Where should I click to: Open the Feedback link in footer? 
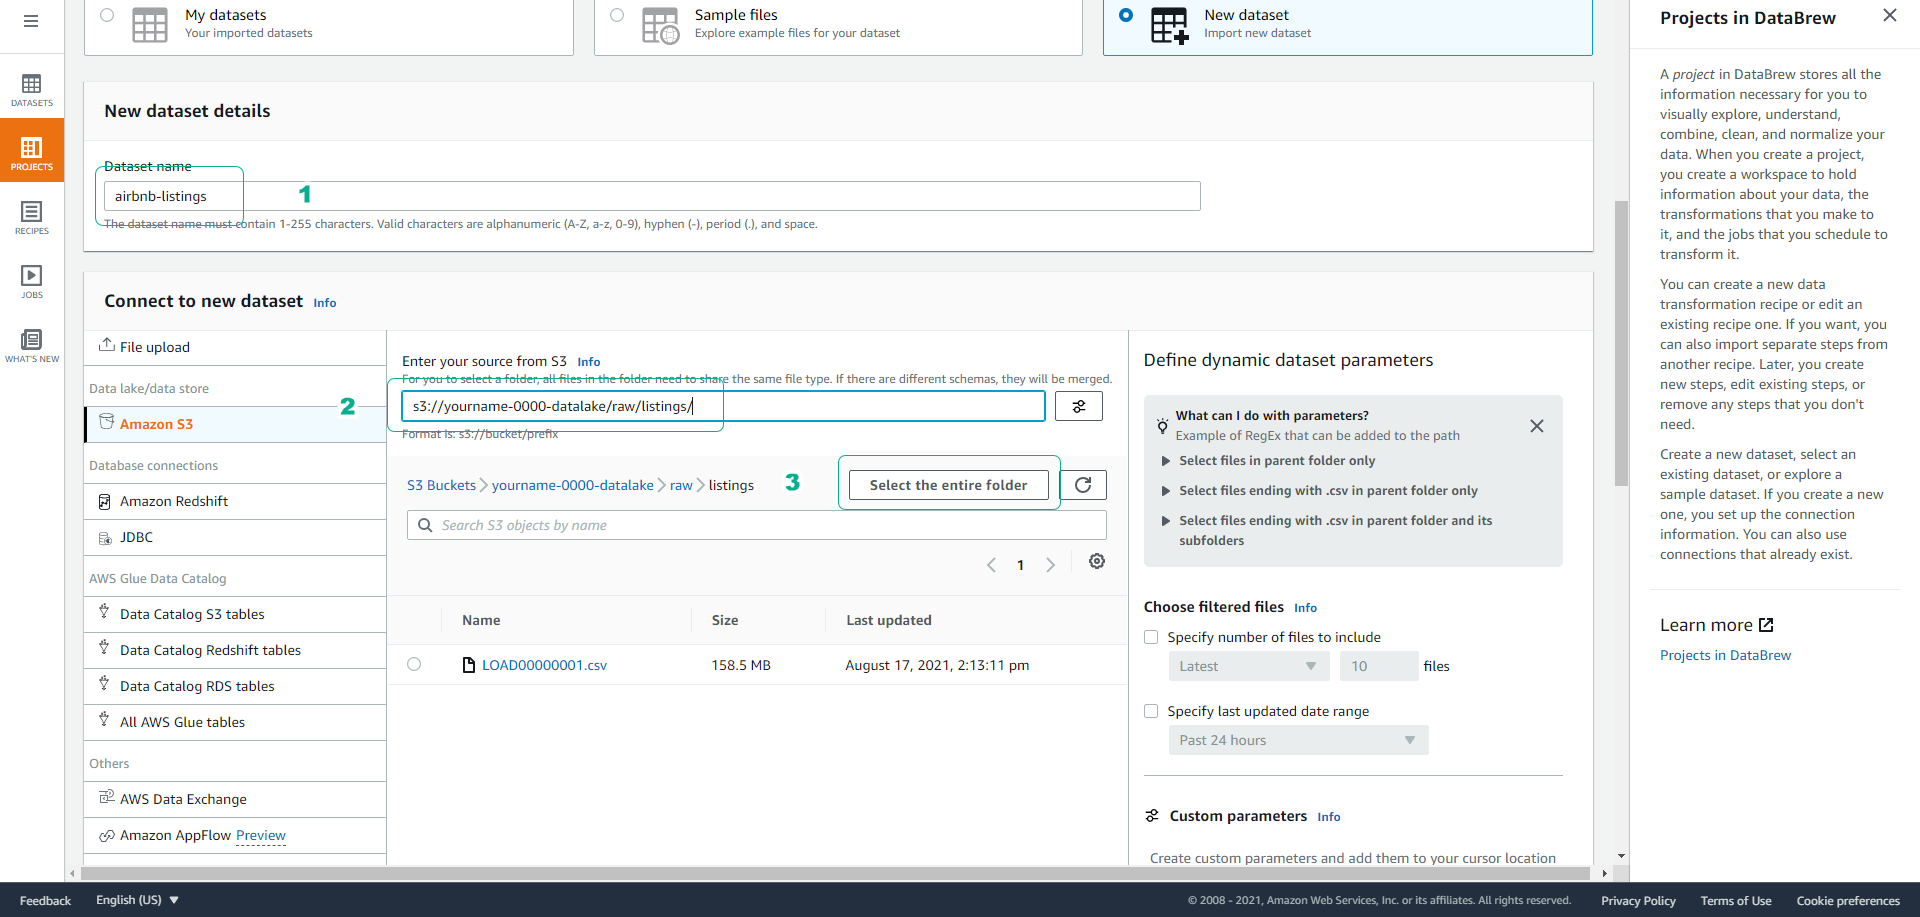coord(45,901)
